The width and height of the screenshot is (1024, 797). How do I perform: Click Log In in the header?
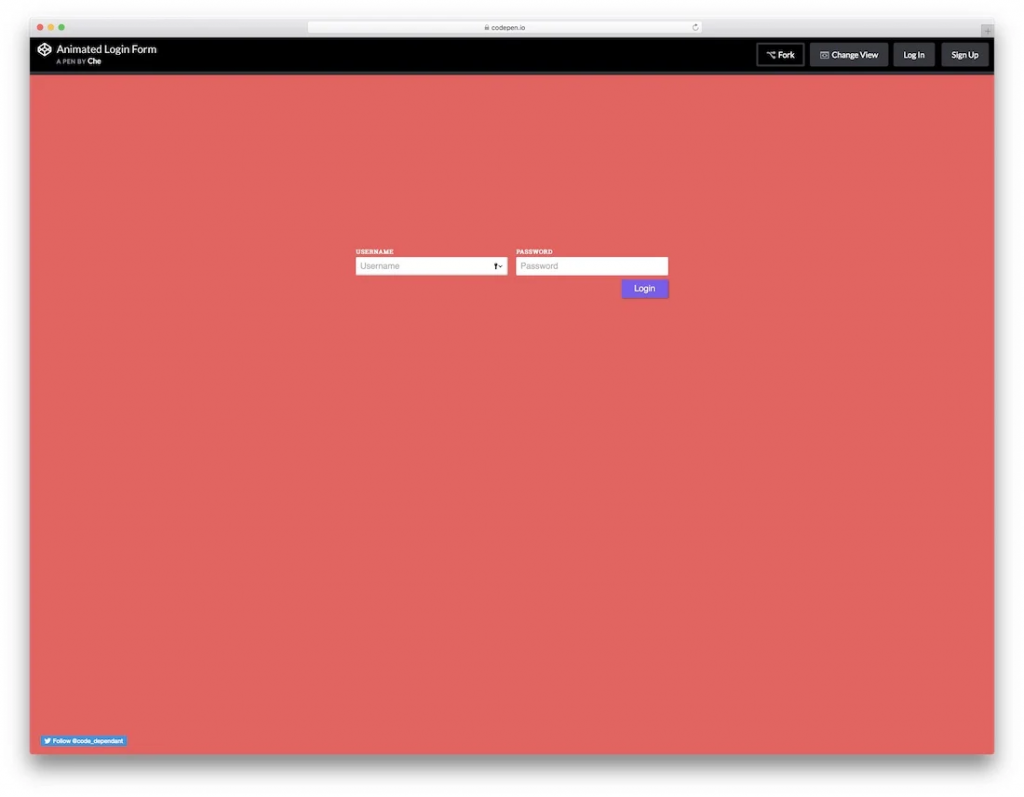pyautogui.click(x=913, y=55)
